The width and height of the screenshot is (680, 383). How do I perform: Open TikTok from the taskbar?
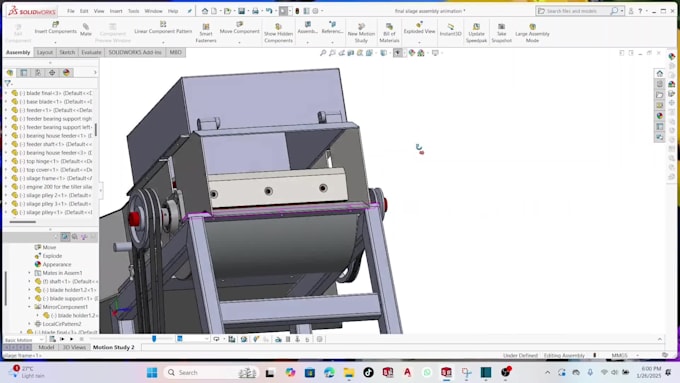pos(368,373)
